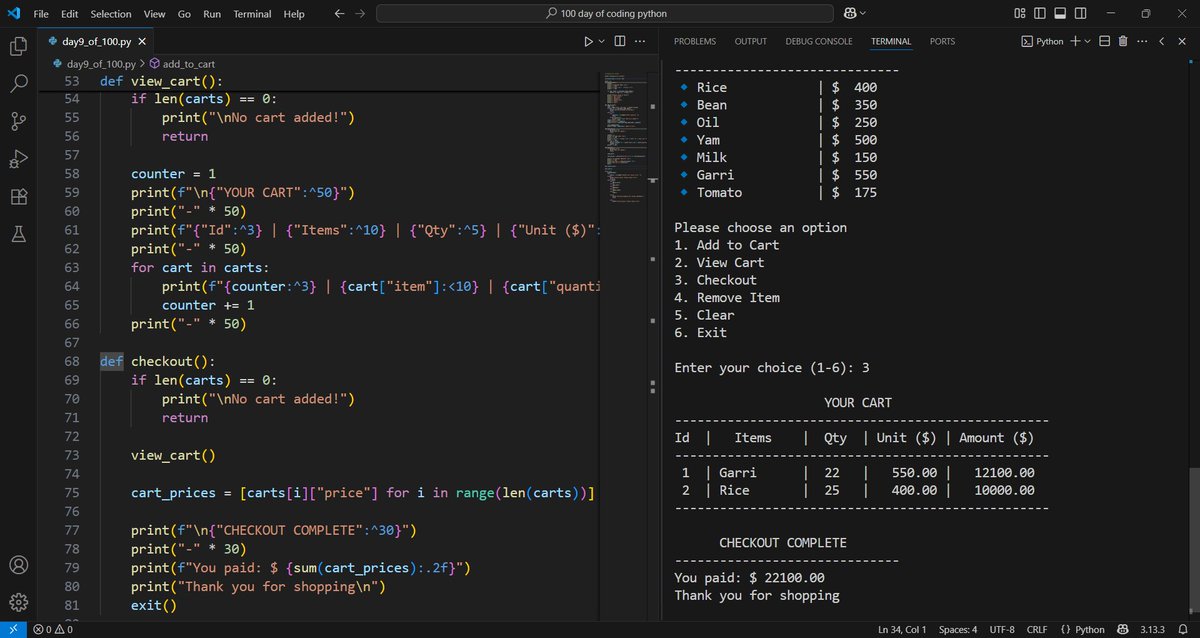
Task: Change the CRLF end of line sequence
Action: click(x=1036, y=629)
